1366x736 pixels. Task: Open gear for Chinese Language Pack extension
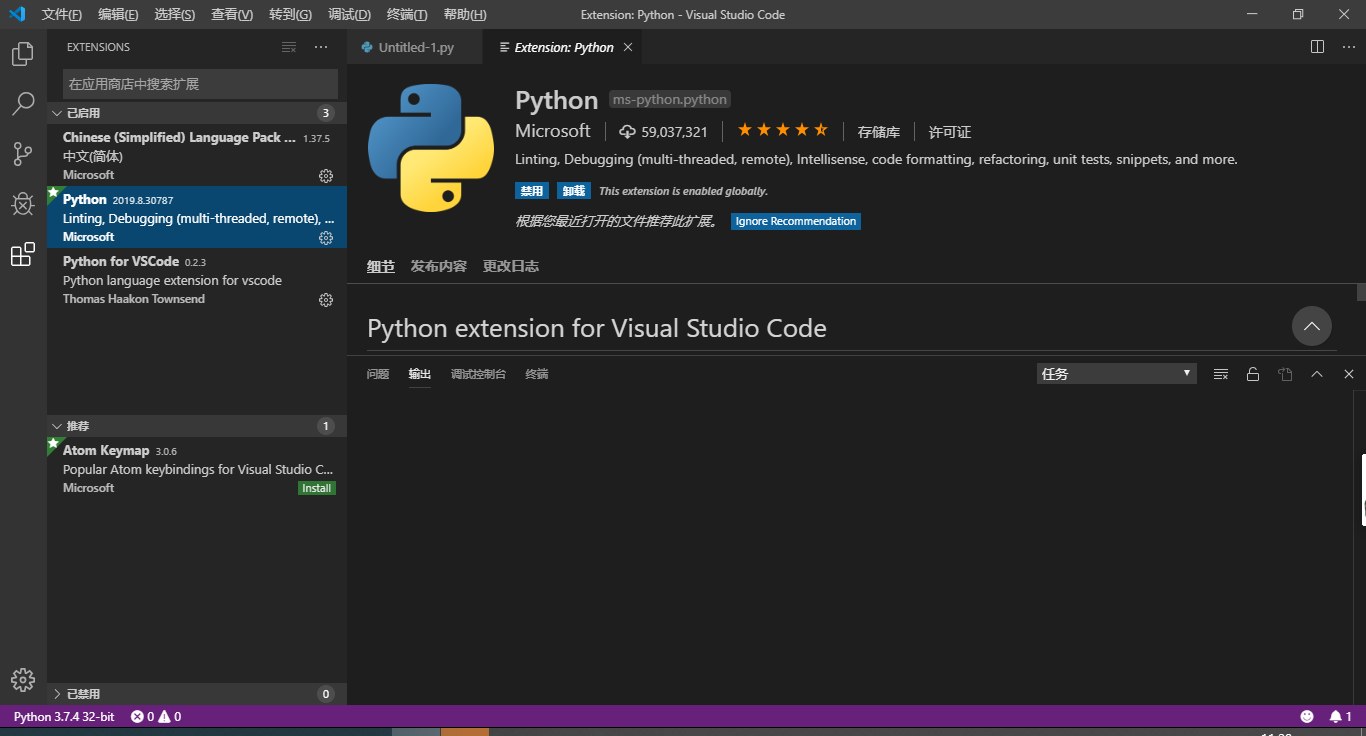[x=326, y=175]
